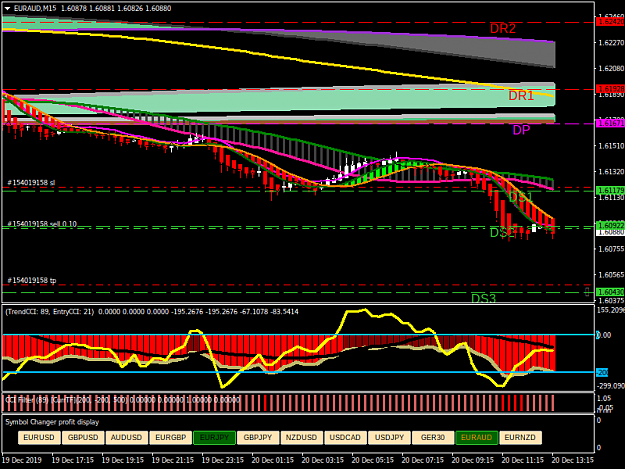
Task: Click the DR2 resistance level label
Action: pos(503,28)
